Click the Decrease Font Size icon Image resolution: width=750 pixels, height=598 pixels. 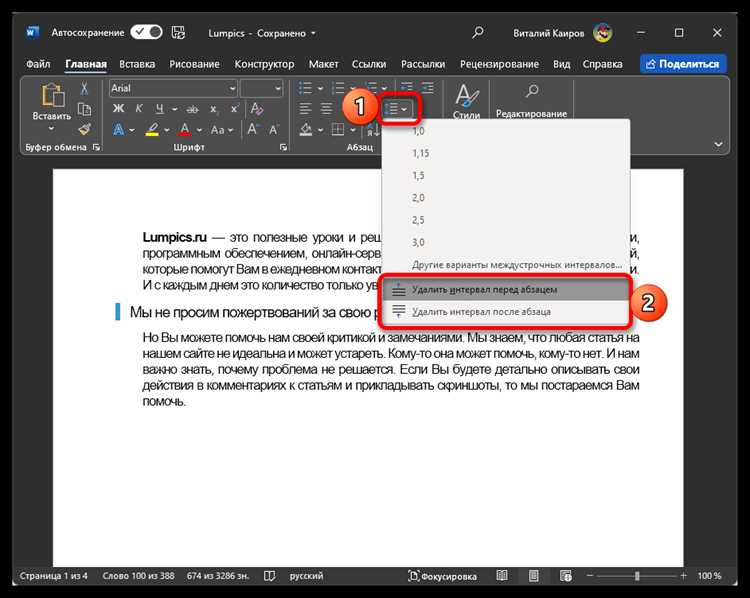click(274, 129)
